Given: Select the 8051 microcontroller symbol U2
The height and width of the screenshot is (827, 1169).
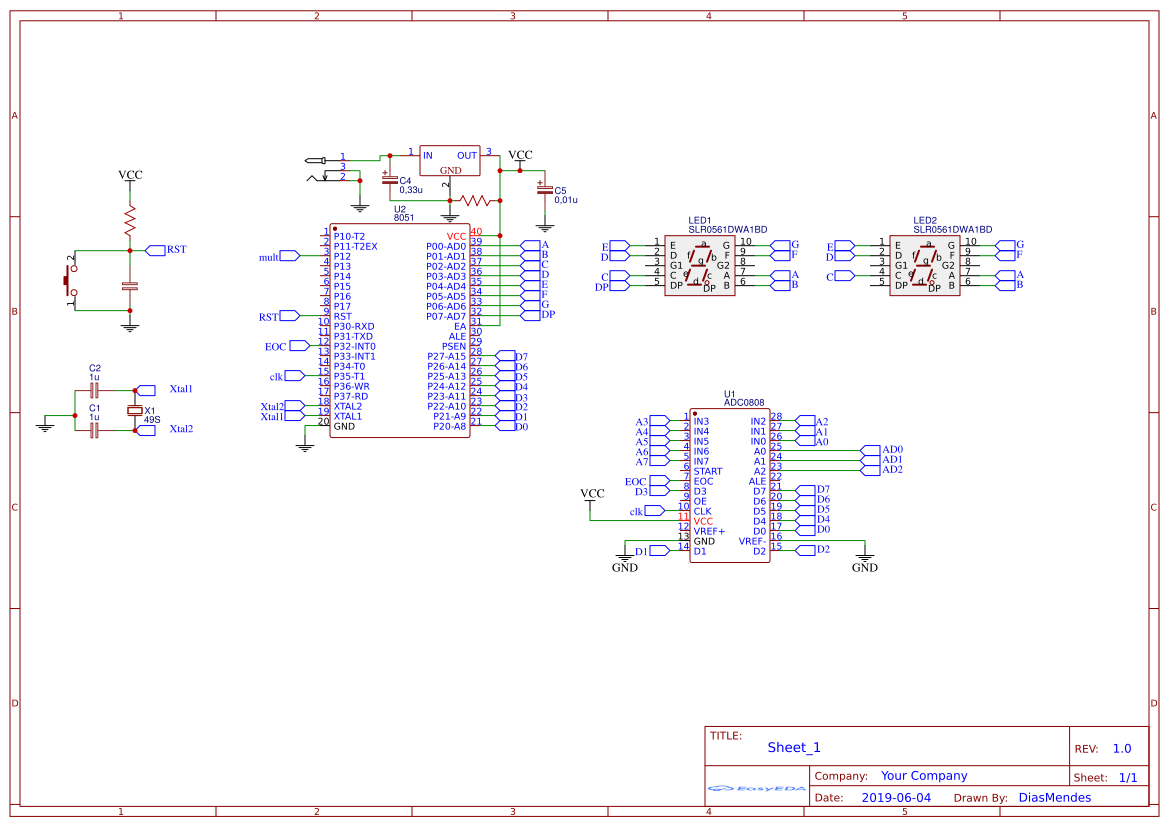Looking at the screenshot, I should [x=400, y=330].
